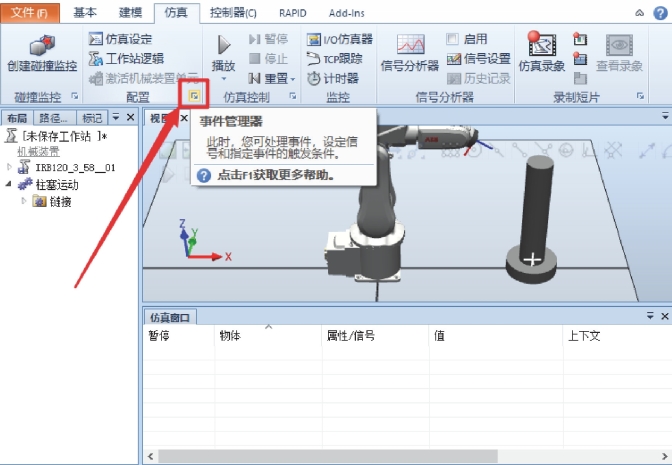Close the layout browser panel
The width and height of the screenshot is (672, 465).
[131, 117]
